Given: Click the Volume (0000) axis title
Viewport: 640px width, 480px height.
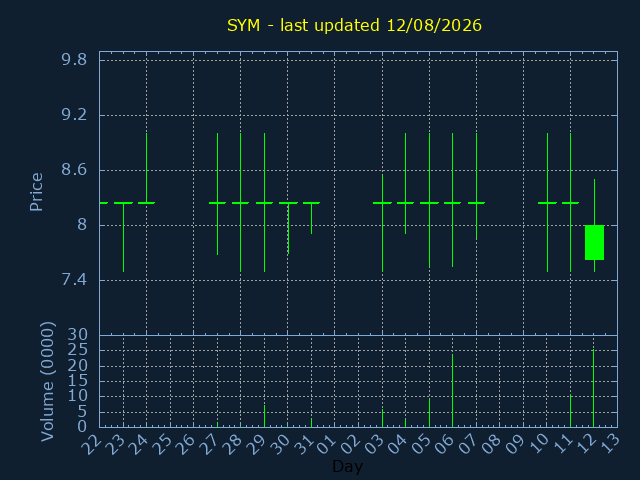Looking at the screenshot, I should 47,382.
